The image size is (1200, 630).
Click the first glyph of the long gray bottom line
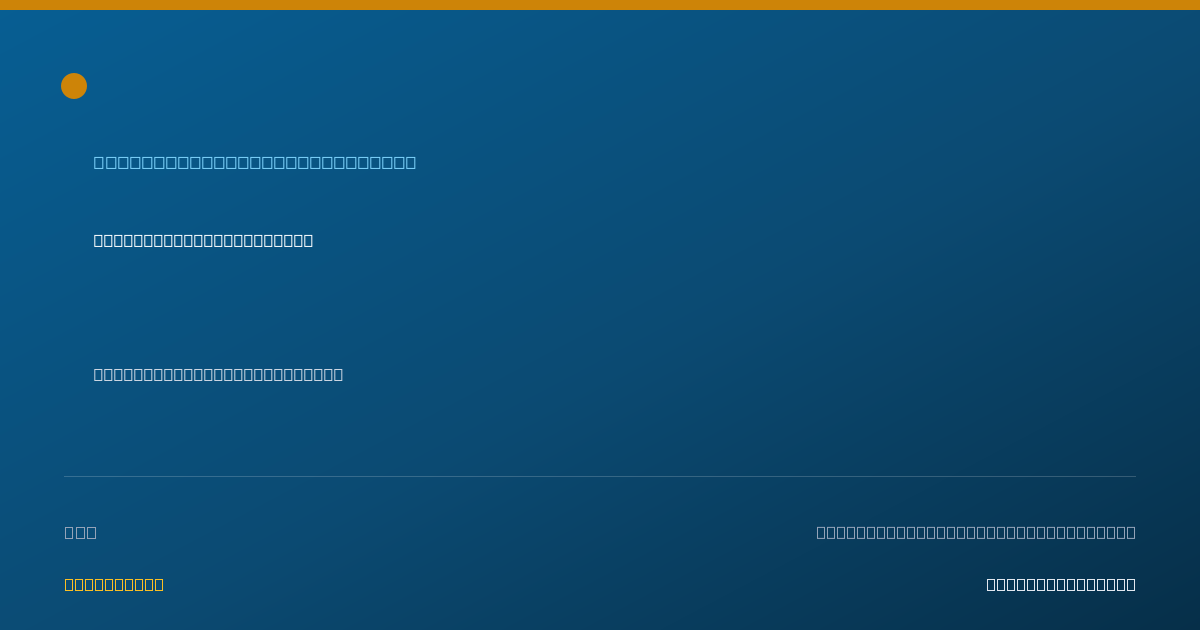tap(821, 532)
